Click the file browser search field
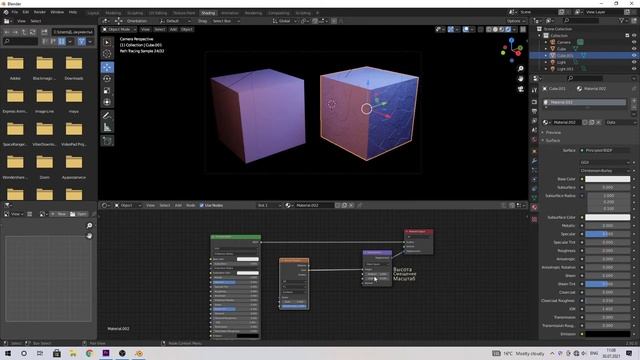Viewport: 640px width, 360px height. [x=20, y=41]
